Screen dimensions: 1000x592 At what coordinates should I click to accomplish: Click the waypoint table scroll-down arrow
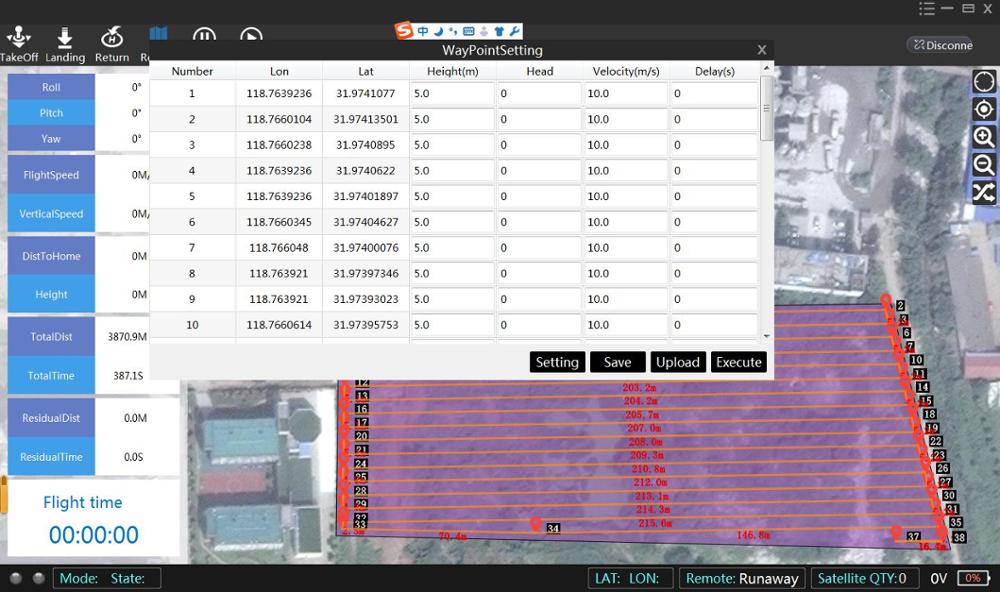[x=767, y=336]
